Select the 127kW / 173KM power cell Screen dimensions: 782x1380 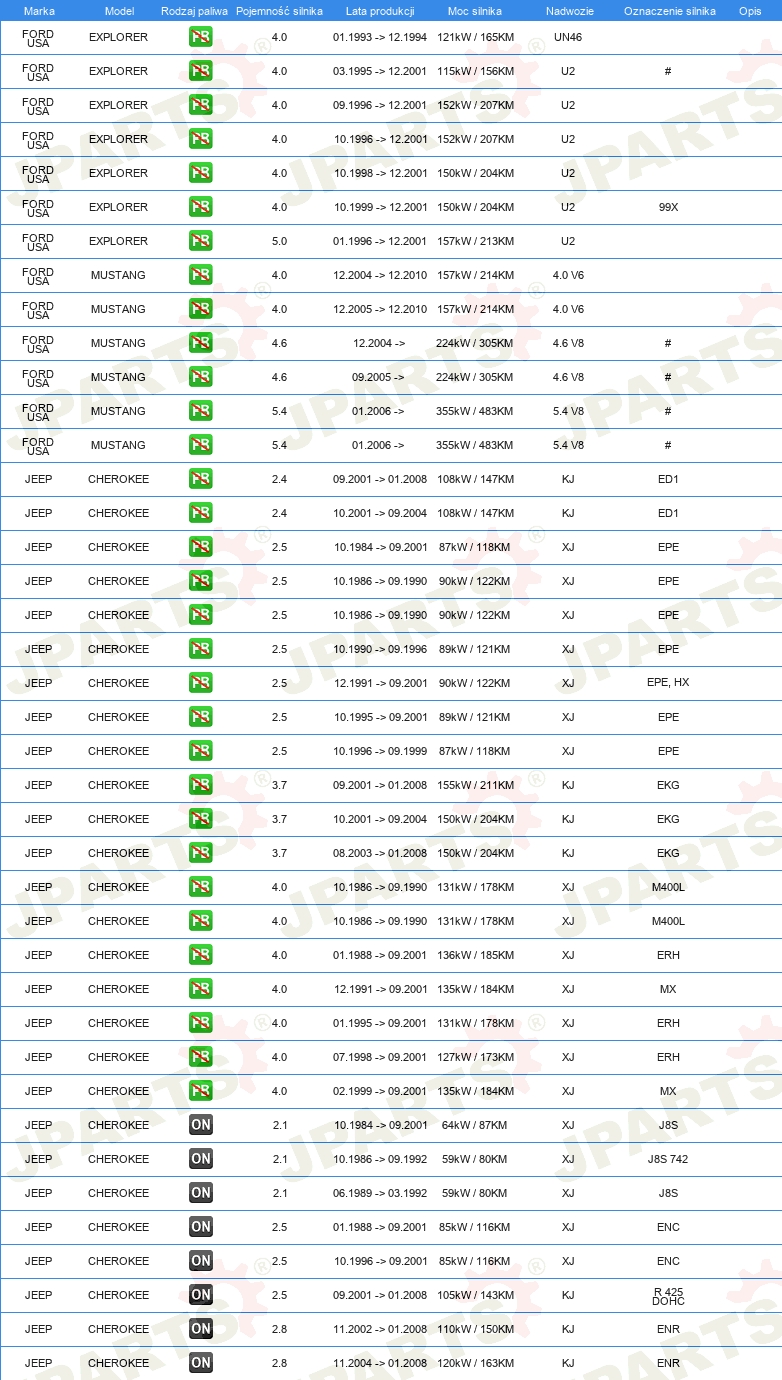(475, 1057)
